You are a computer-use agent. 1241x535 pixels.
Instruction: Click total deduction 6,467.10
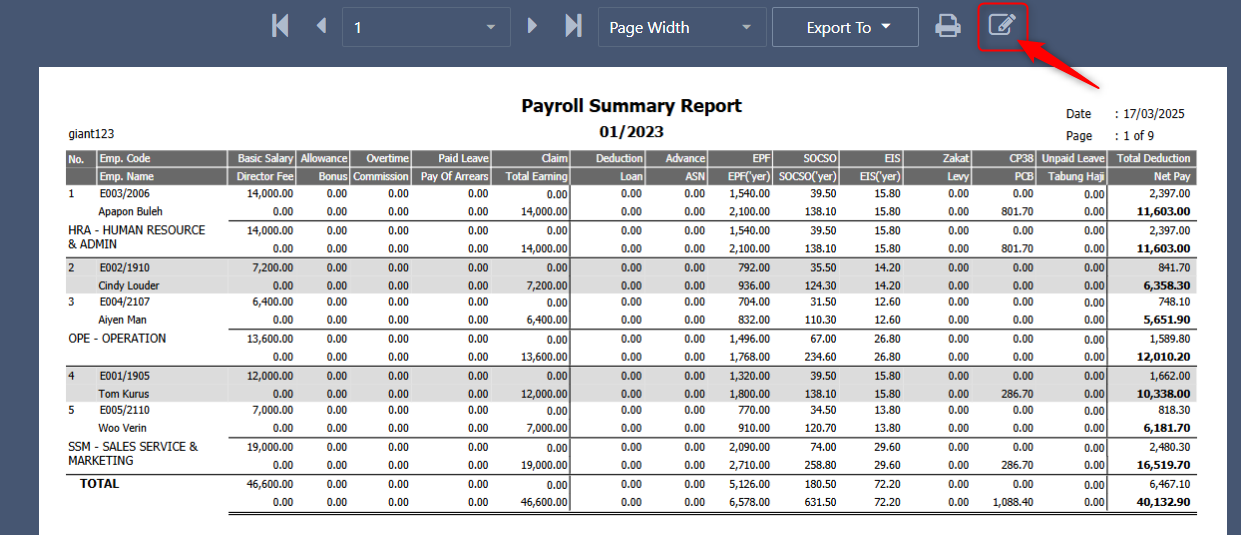click(x=1171, y=484)
